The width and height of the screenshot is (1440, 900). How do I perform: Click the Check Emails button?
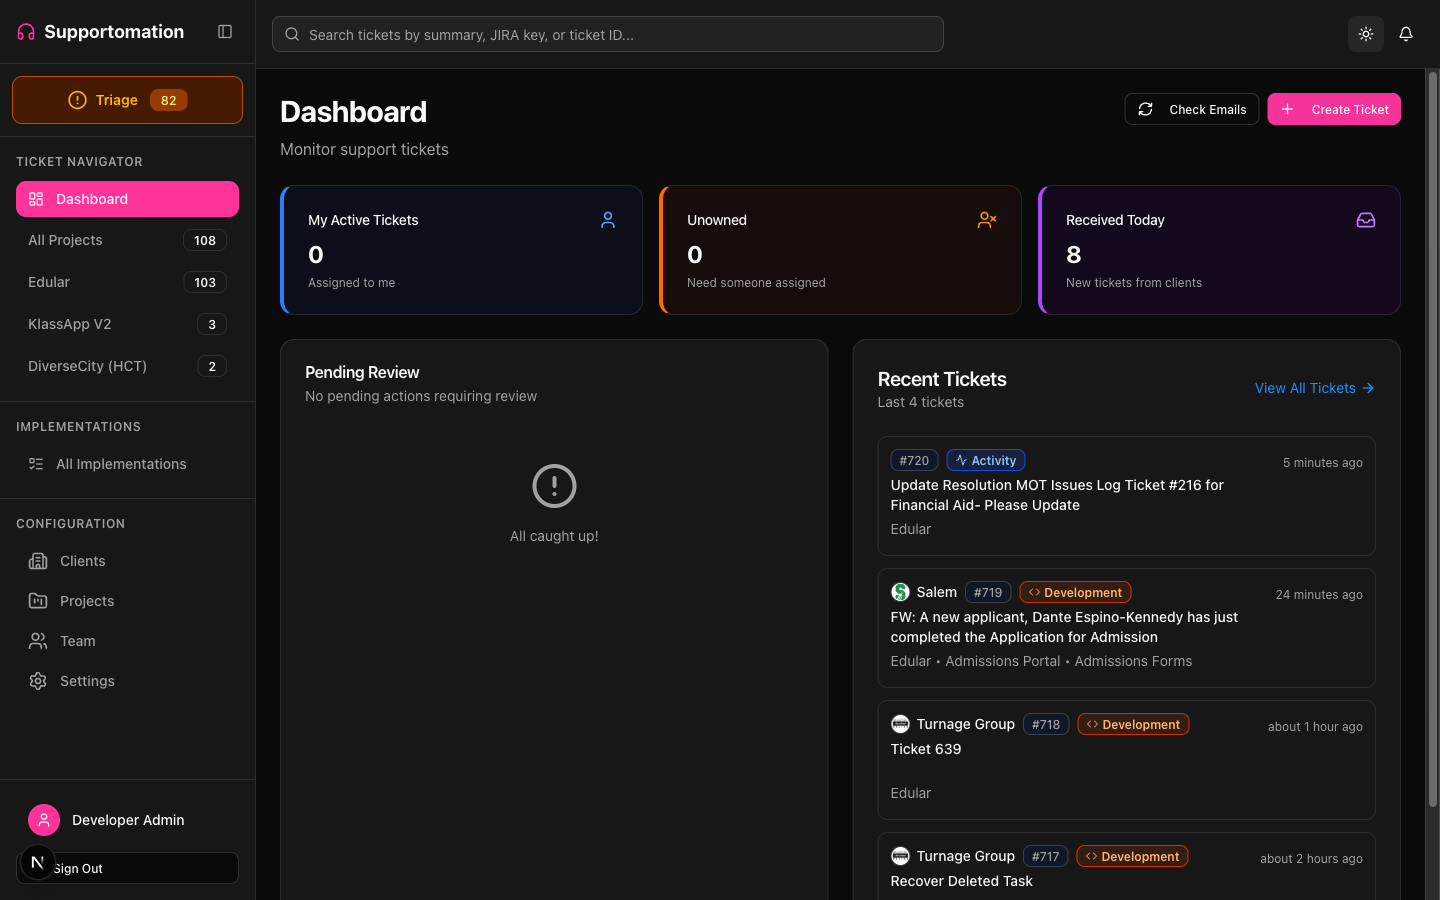point(1191,109)
